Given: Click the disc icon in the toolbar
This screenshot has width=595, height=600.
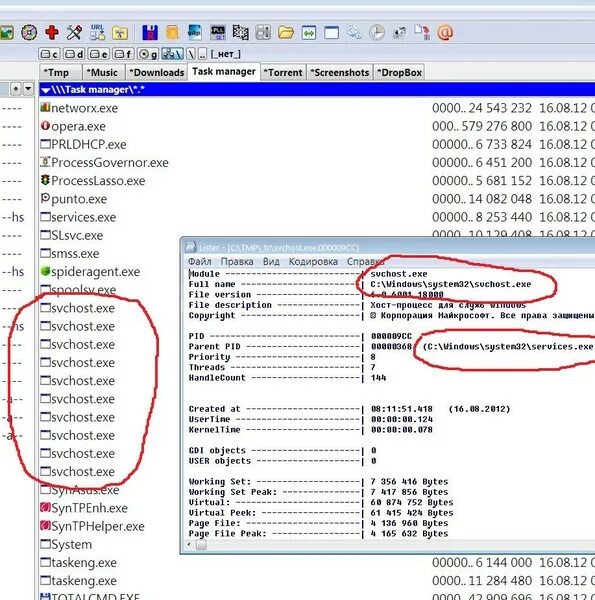Looking at the screenshot, I should click(29, 33).
